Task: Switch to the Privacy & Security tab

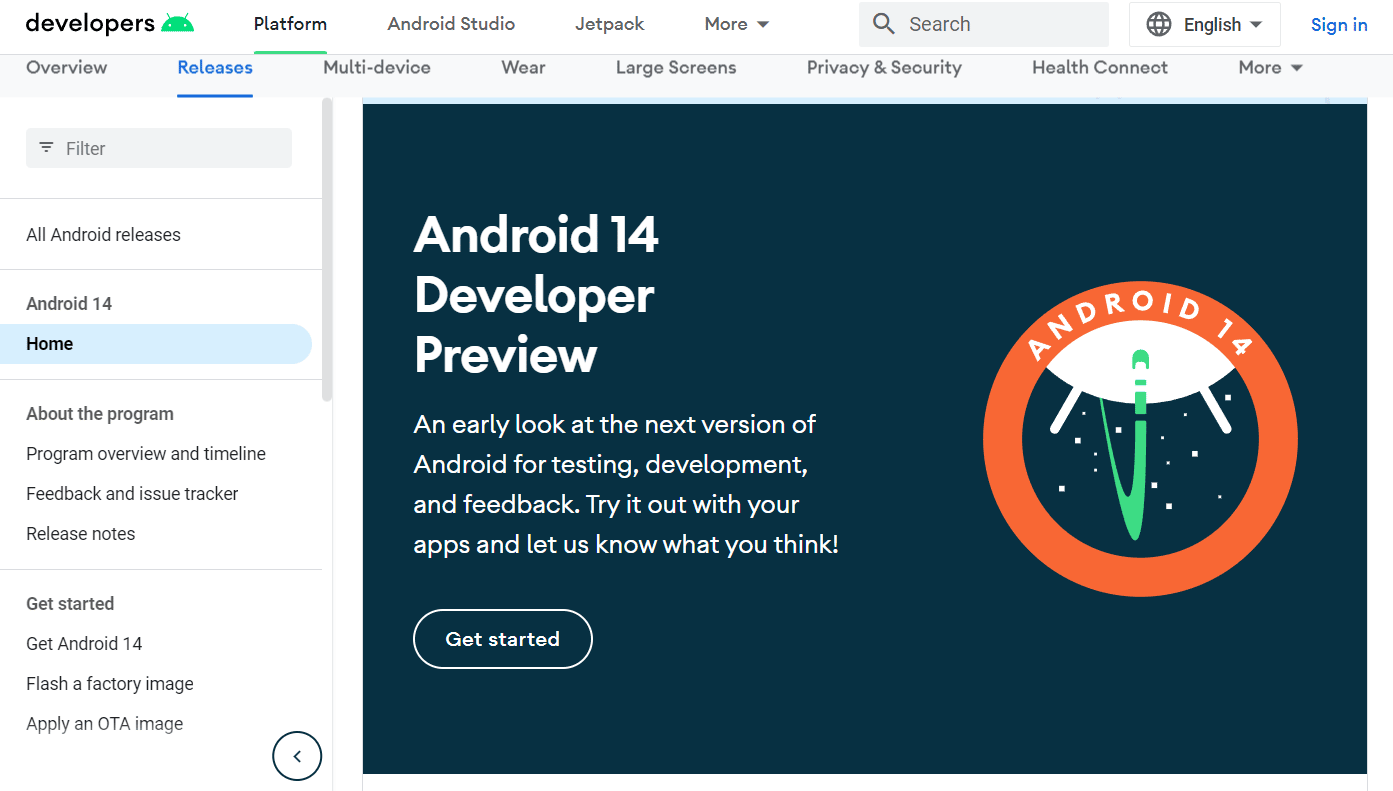Action: [x=884, y=68]
